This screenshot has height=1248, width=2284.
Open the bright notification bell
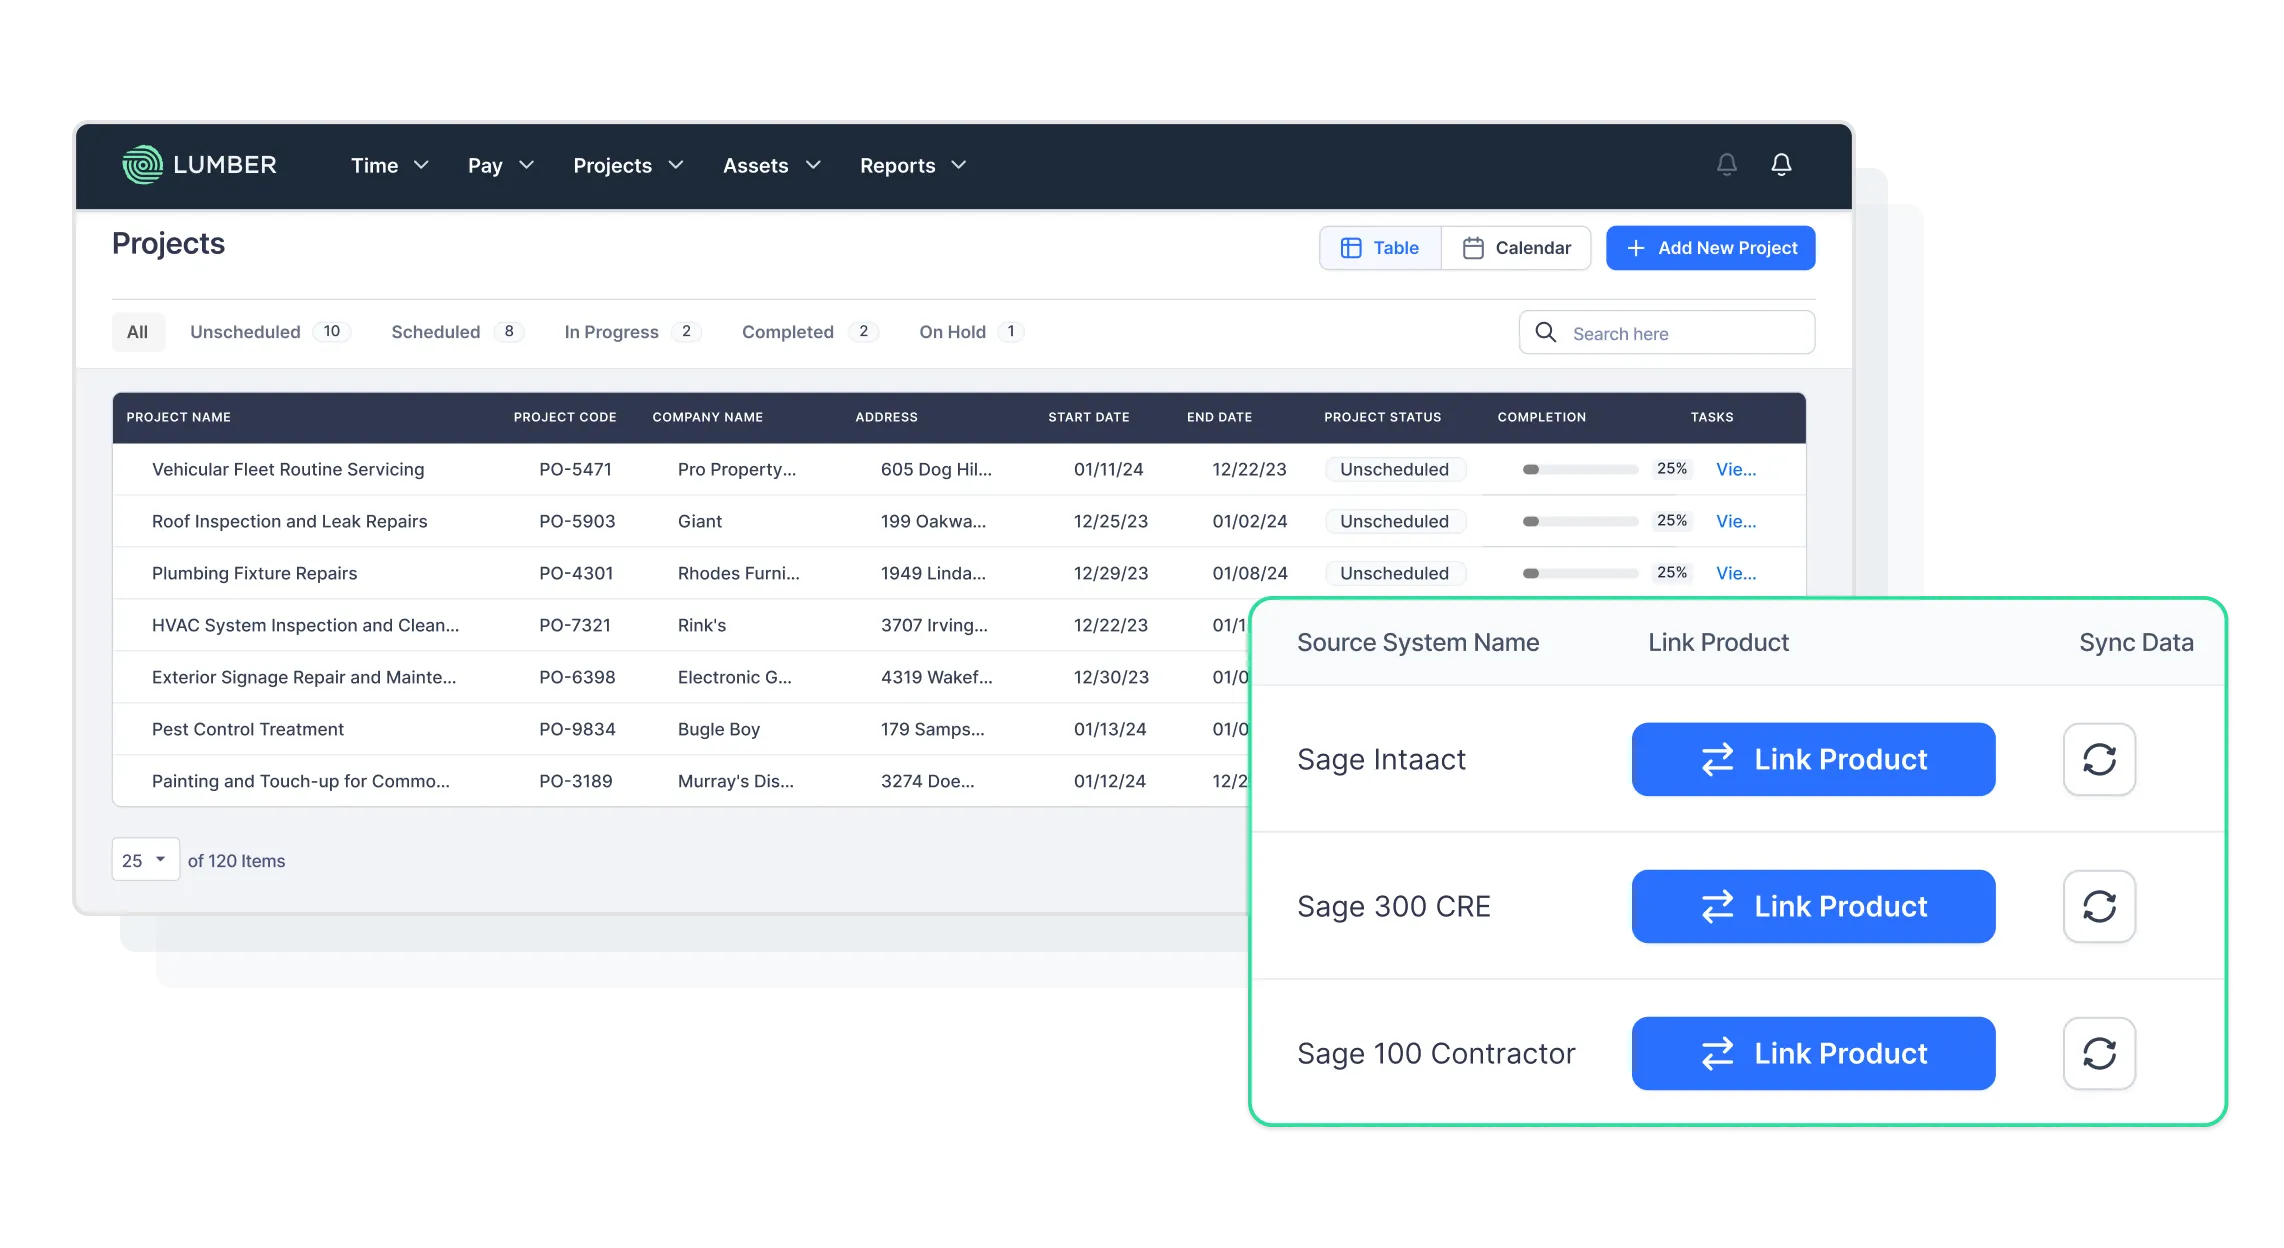click(x=1781, y=164)
